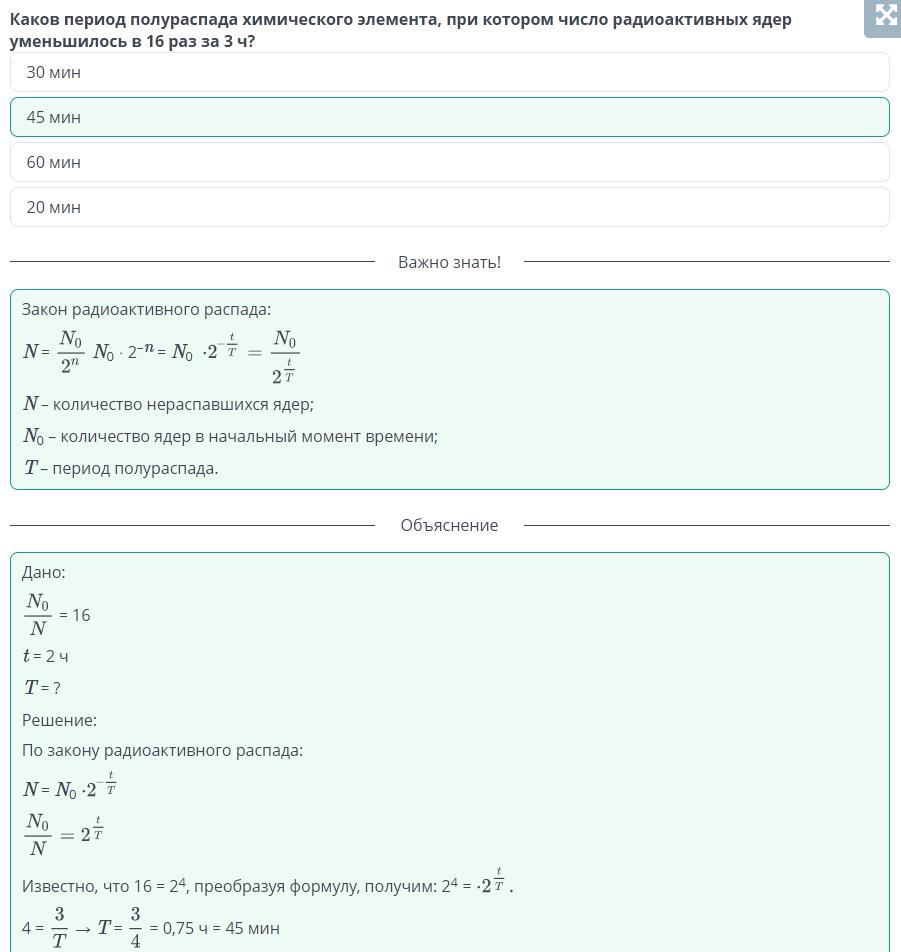
Task: Click the line about количество нераспавшихся ядер
Action: (x=168, y=404)
